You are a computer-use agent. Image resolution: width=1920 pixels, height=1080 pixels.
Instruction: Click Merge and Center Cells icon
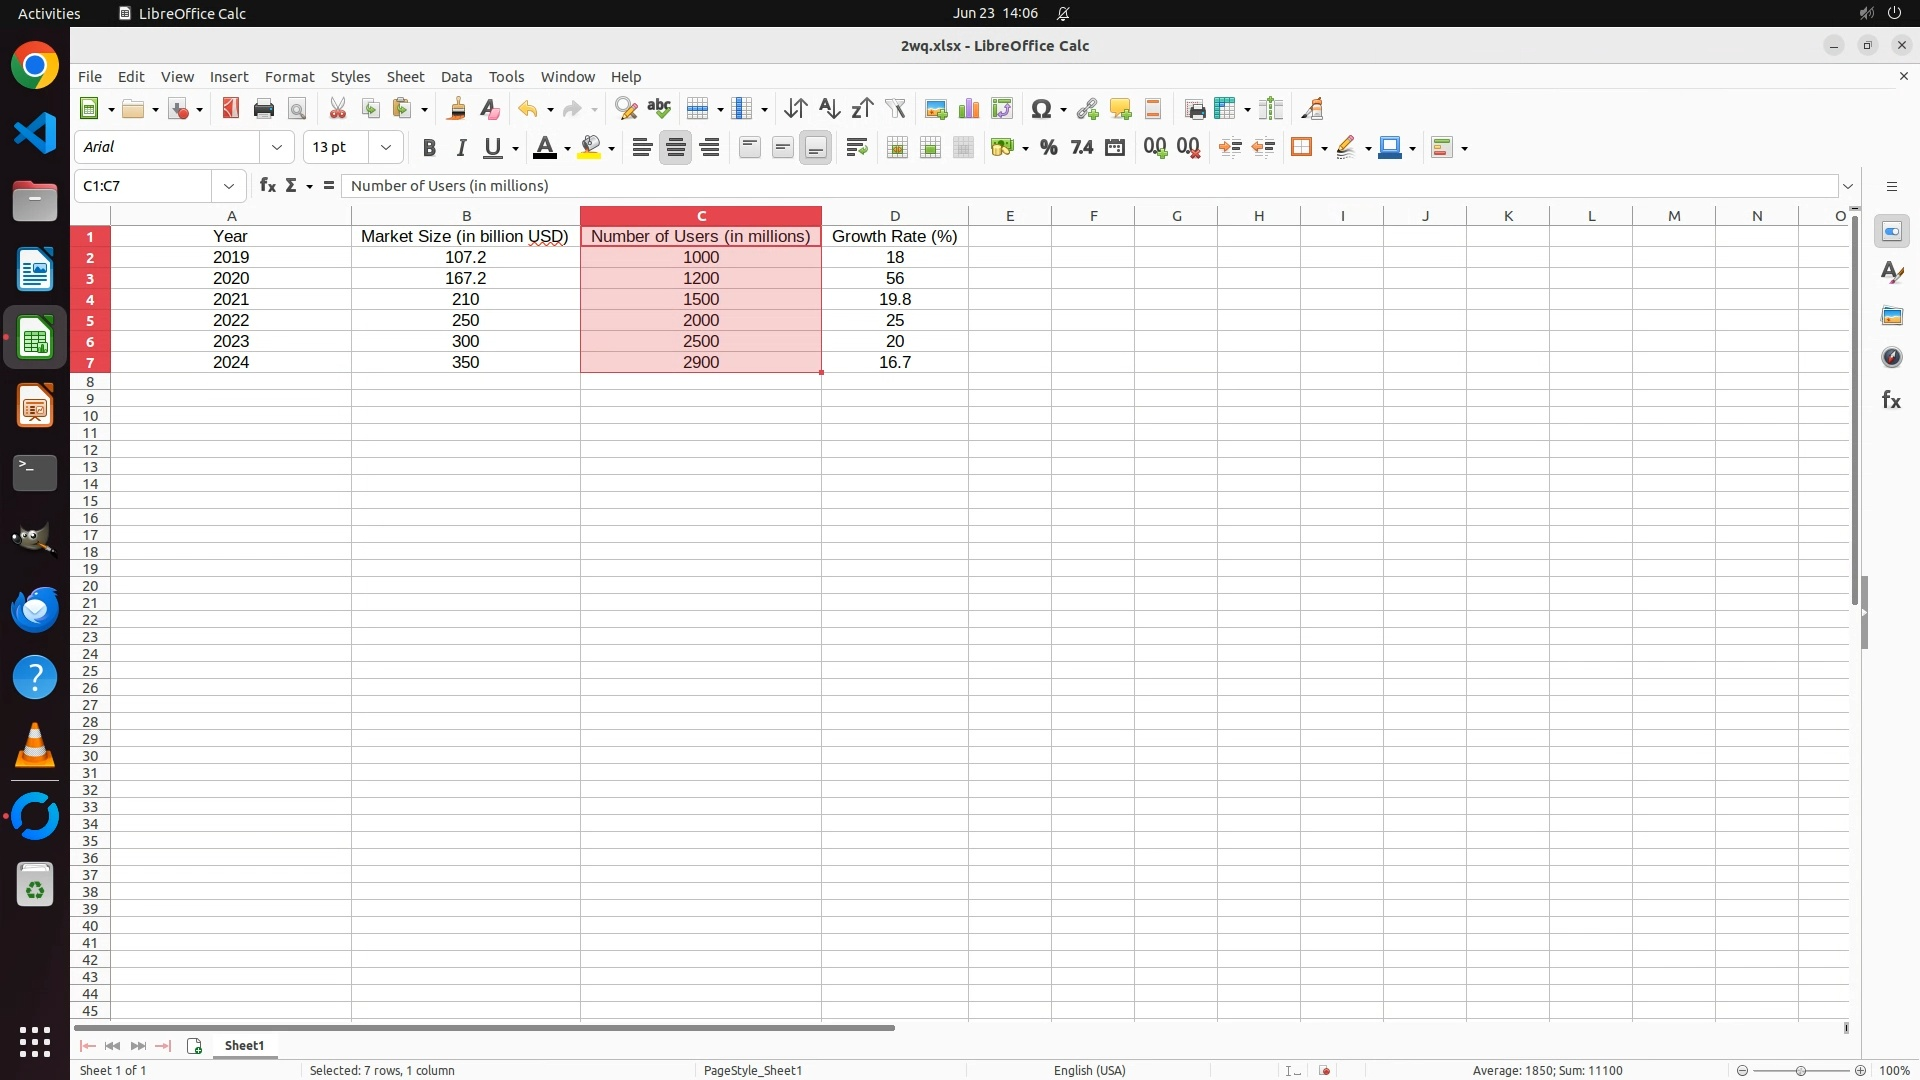[x=897, y=148]
